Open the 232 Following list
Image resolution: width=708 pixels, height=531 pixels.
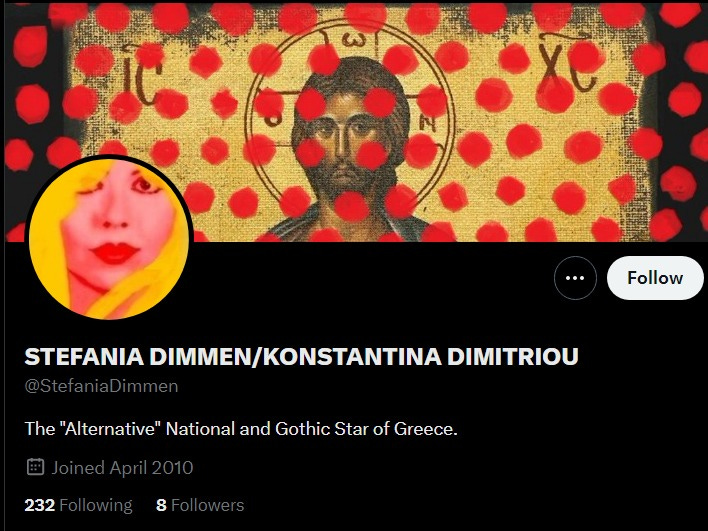pos(78,505)
